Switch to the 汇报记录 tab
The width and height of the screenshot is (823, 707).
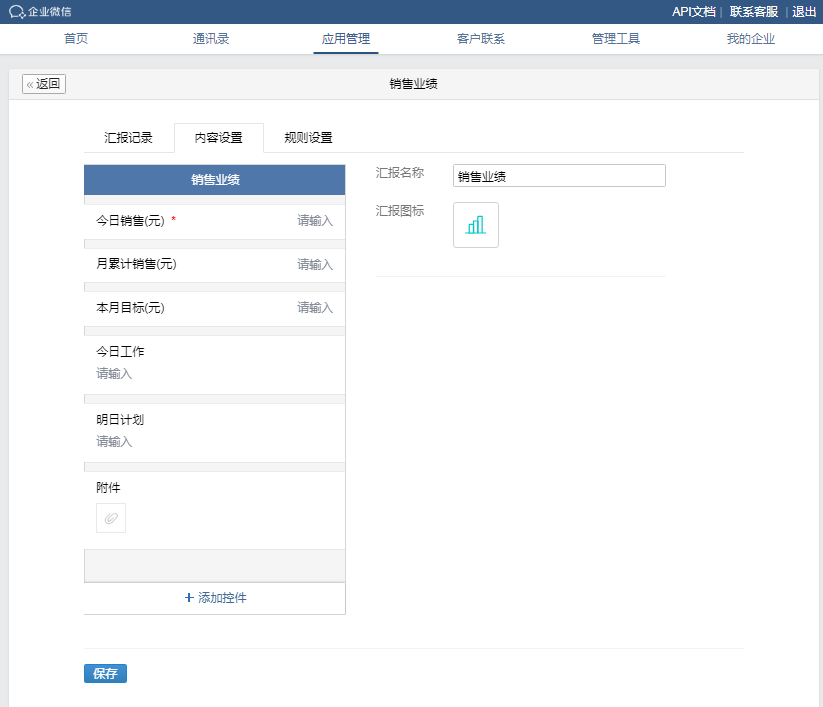click(129, 138)
